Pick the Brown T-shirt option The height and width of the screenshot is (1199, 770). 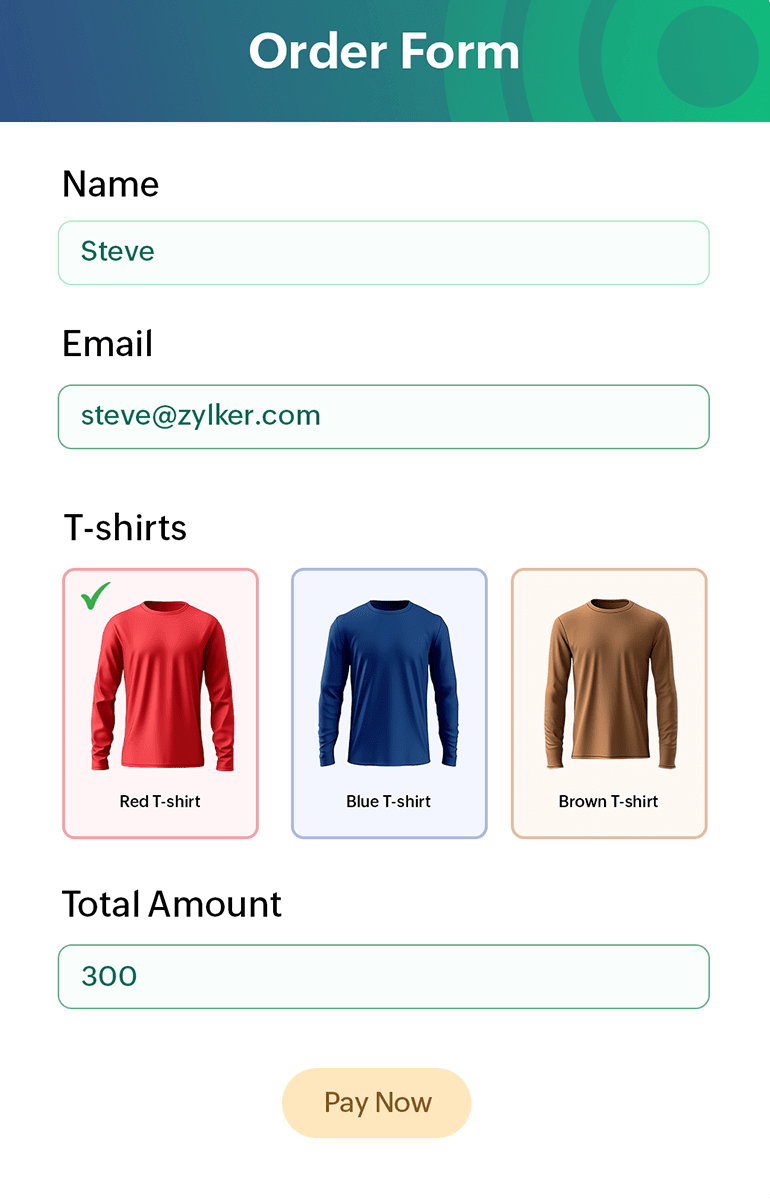609,703
